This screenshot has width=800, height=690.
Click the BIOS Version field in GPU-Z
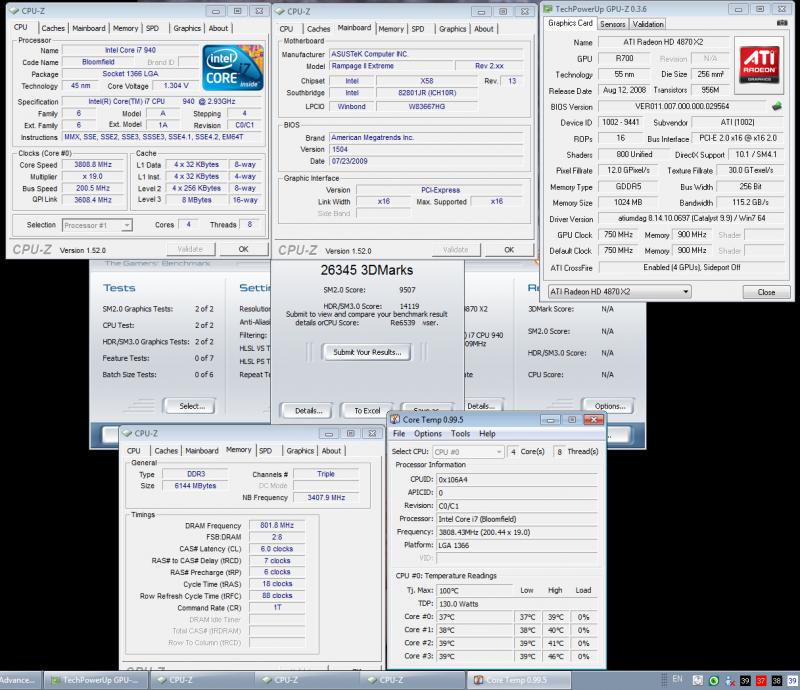(682, 106)
